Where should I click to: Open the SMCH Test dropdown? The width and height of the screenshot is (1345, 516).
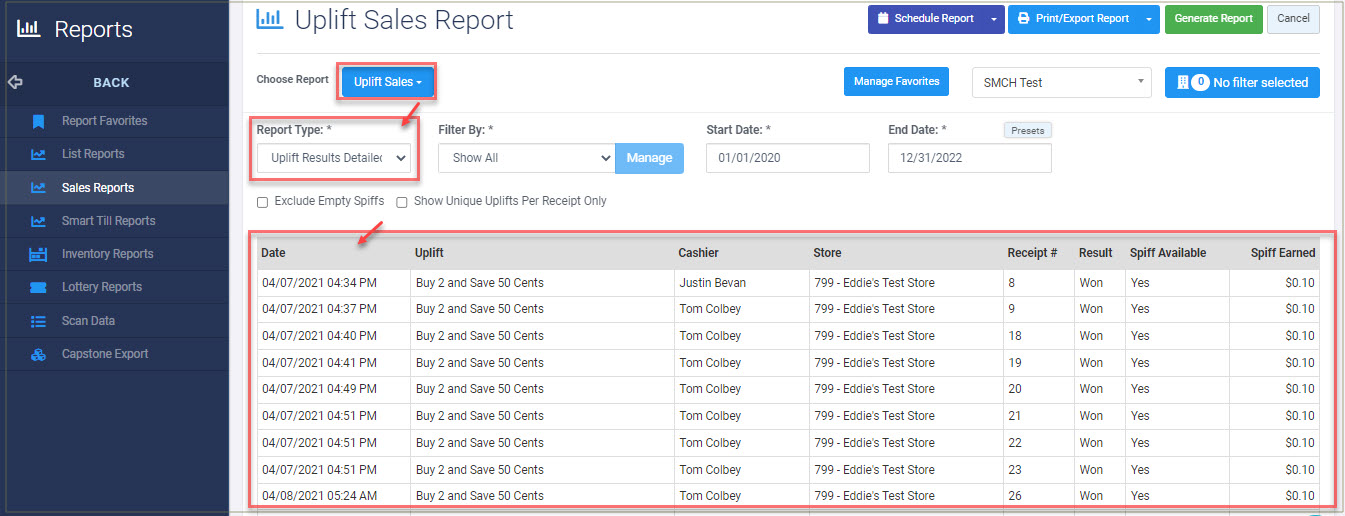(1060, 83)
